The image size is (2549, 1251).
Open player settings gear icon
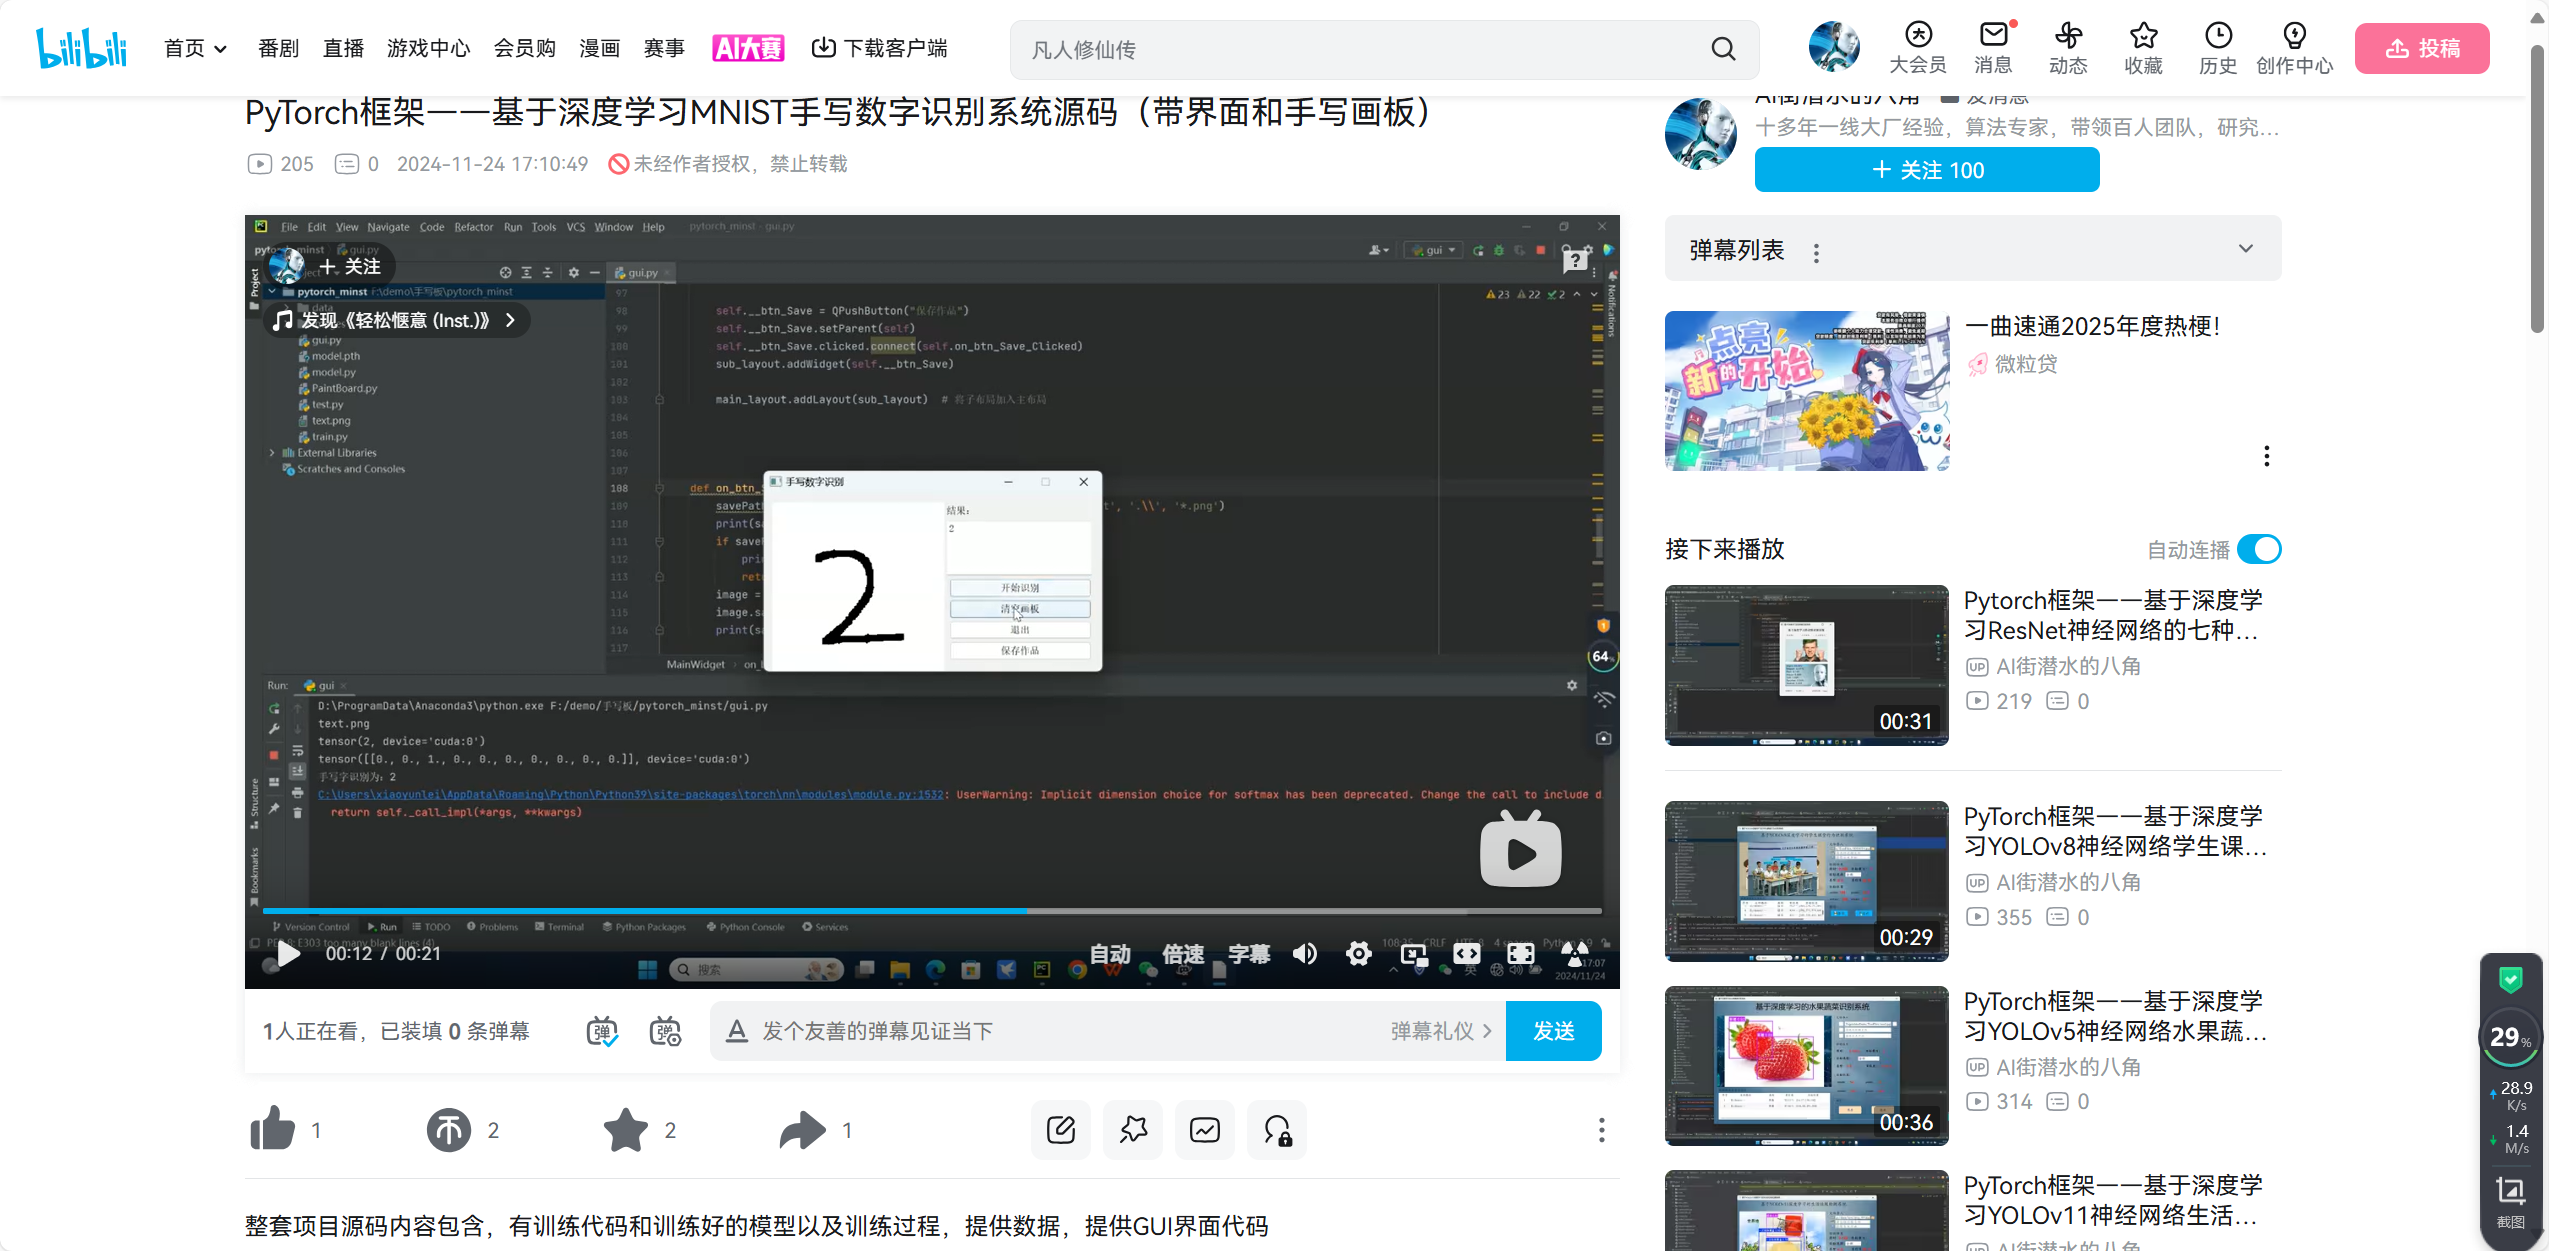coord(1358,954)
